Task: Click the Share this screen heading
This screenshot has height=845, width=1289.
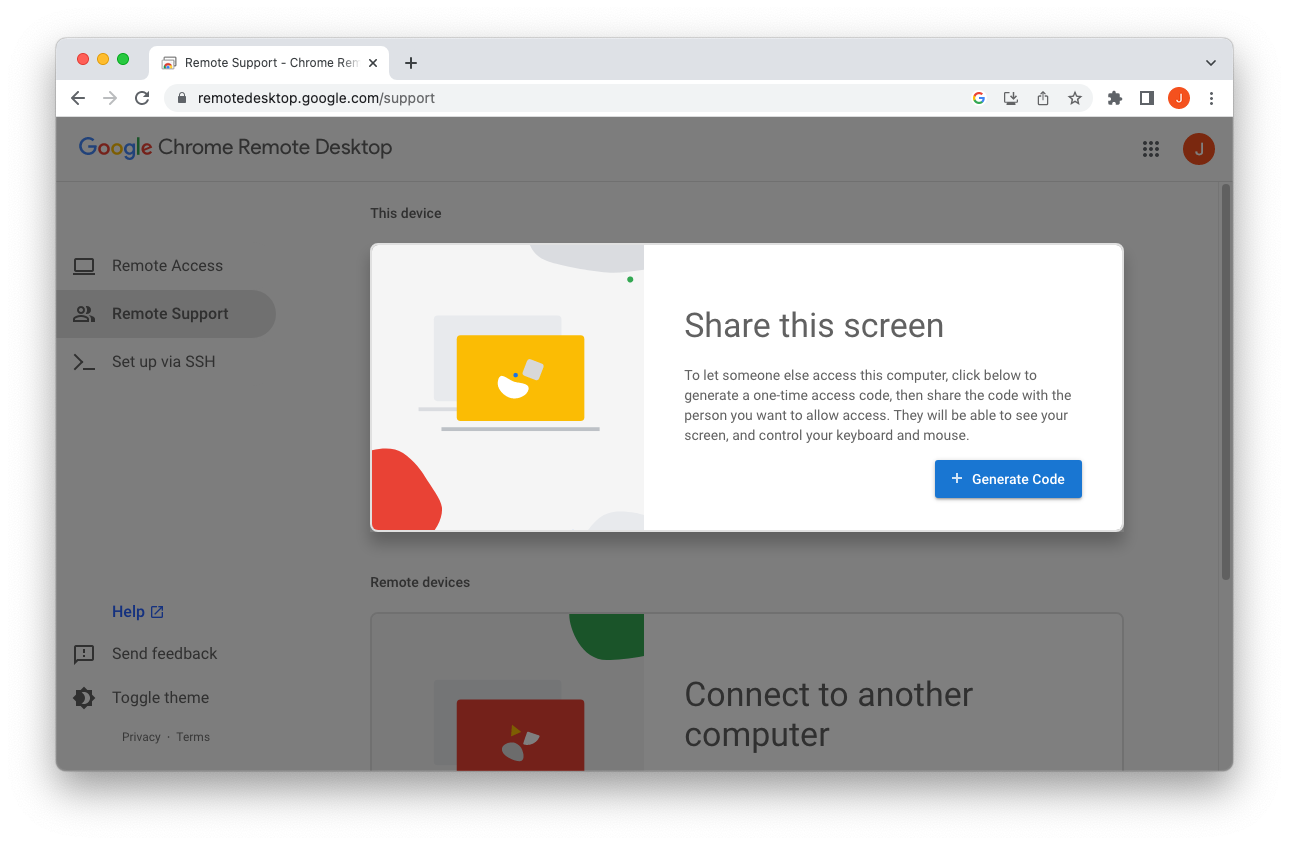Action: [814, 326]
